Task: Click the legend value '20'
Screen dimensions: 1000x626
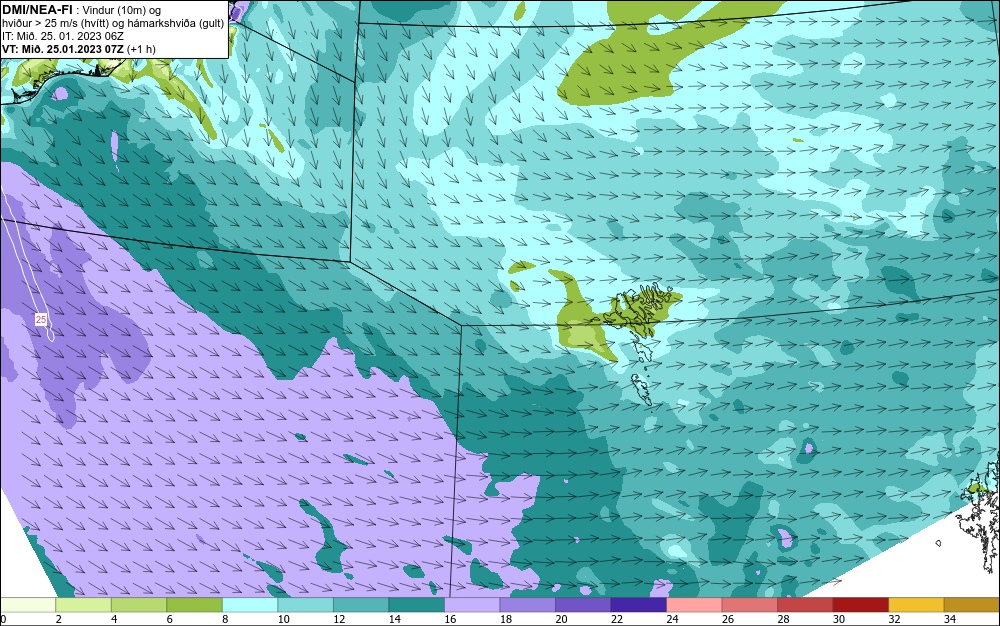Action: 561,619
